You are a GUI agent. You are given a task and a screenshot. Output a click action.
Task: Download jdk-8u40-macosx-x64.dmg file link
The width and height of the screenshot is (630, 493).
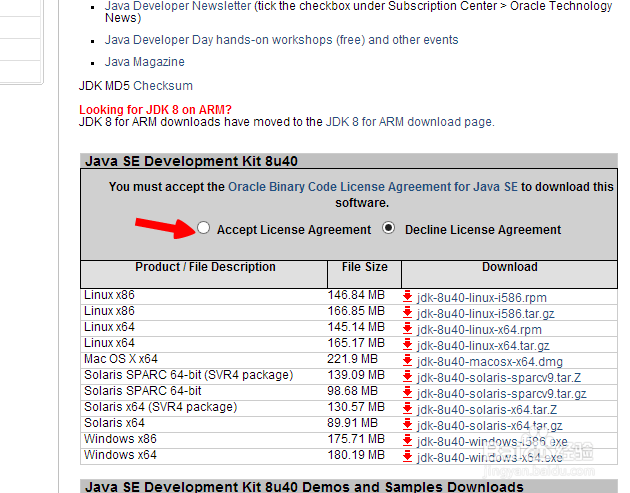tap(490, 362)
